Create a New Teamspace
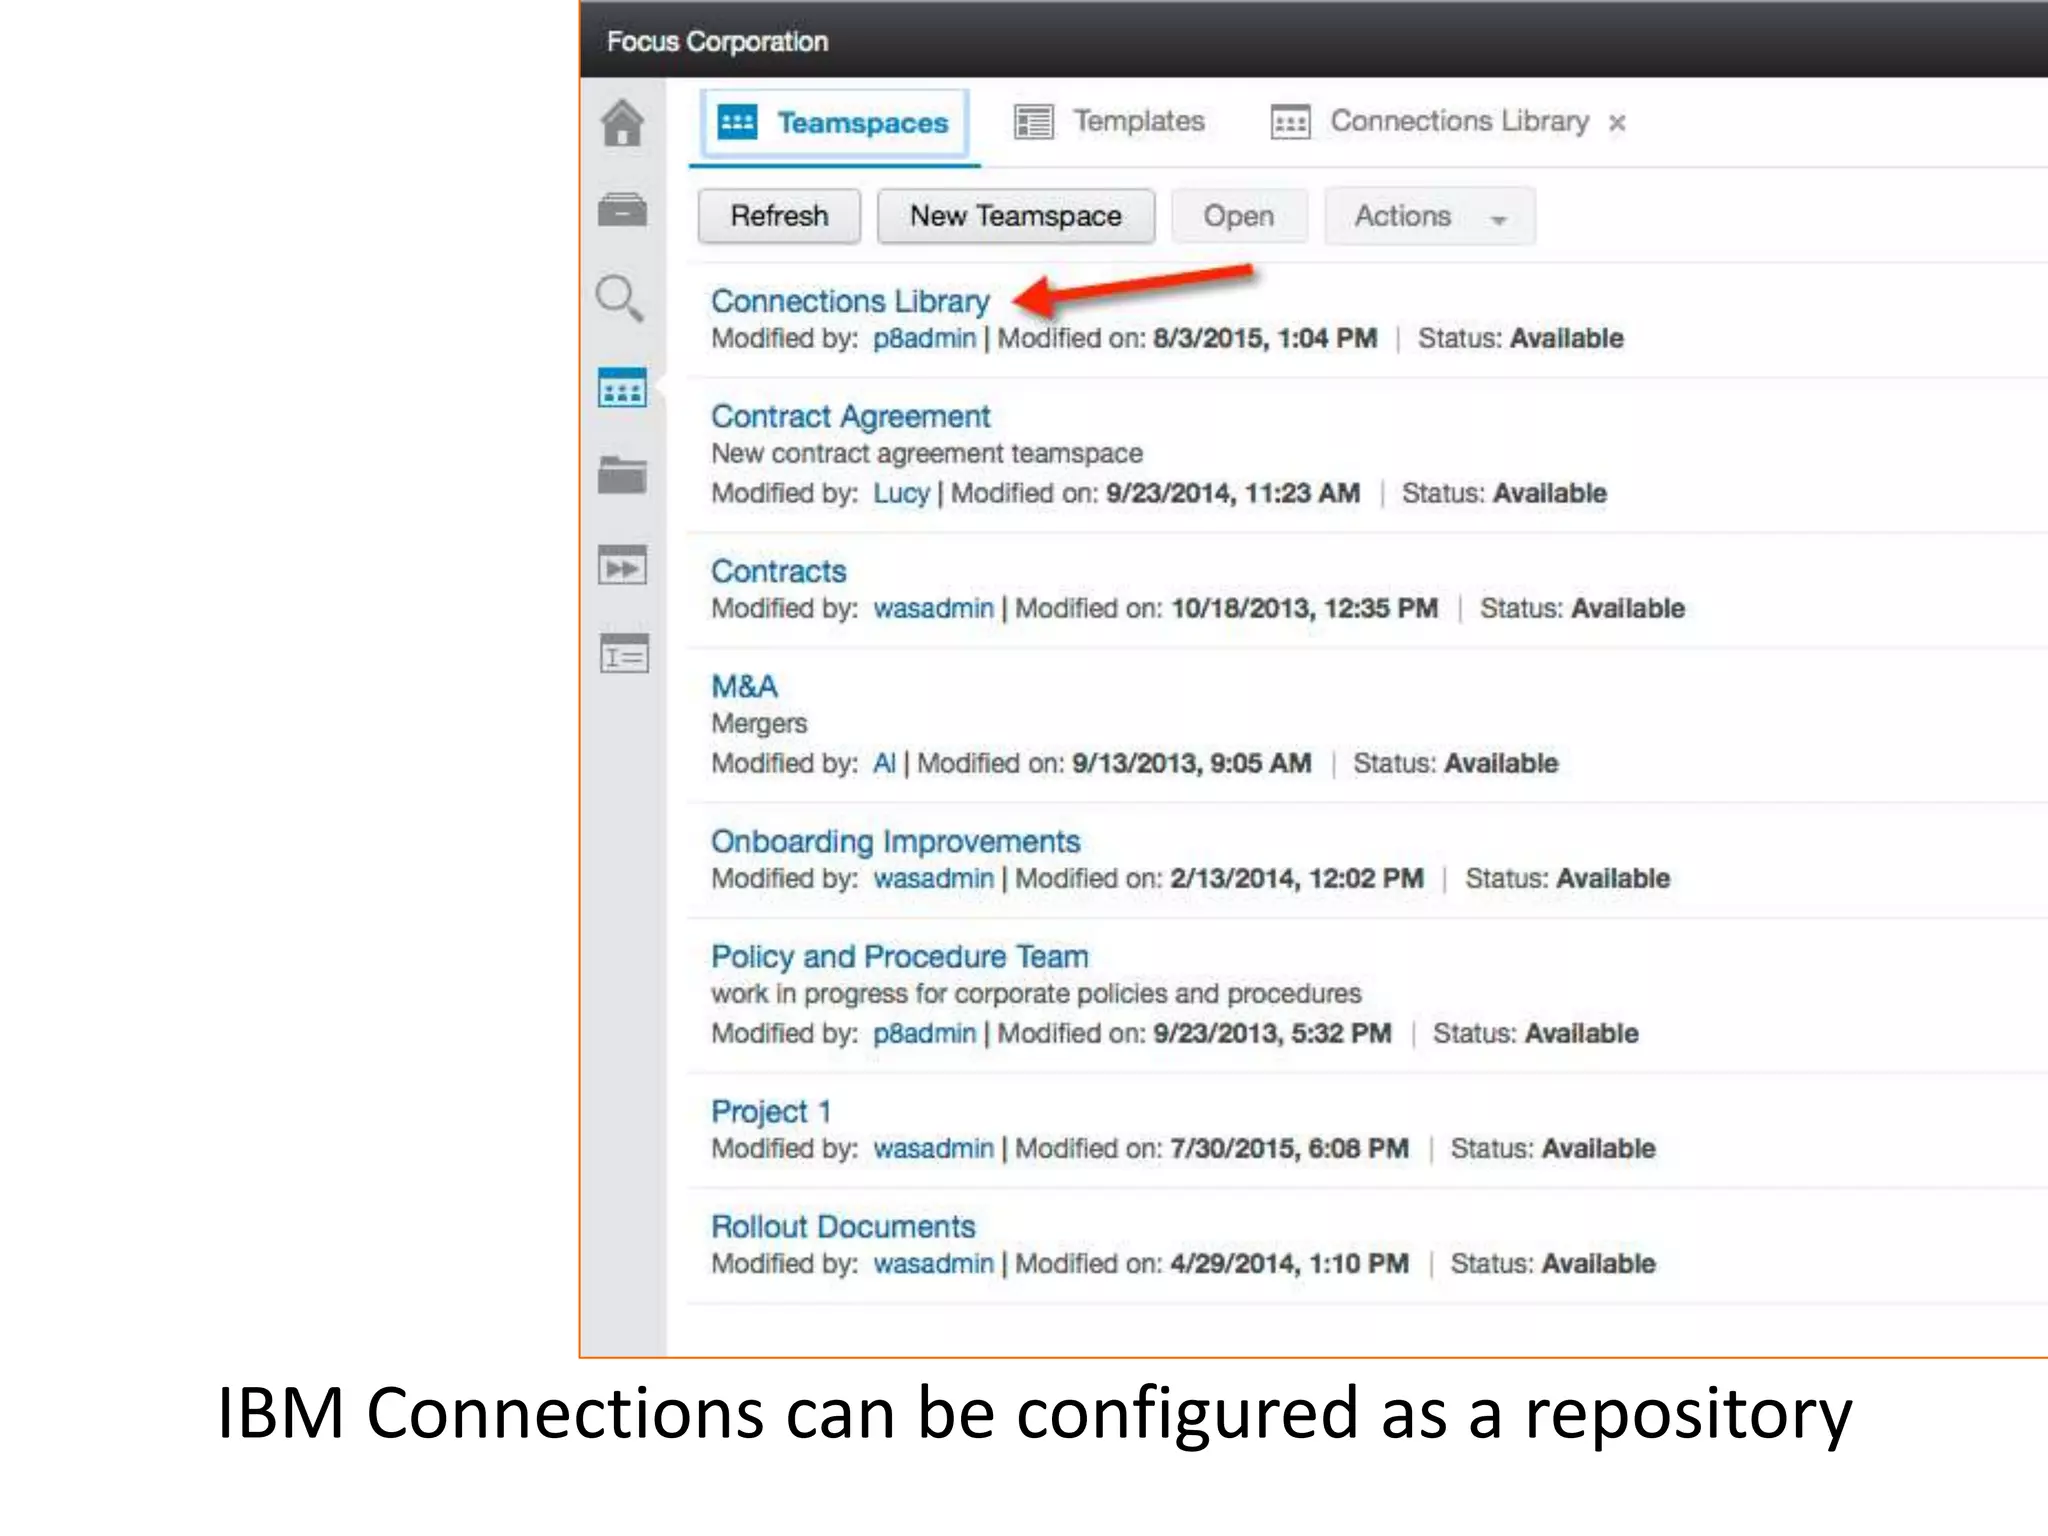The width and height of the screenshot is (2048, 1536). coord(1016,216)
